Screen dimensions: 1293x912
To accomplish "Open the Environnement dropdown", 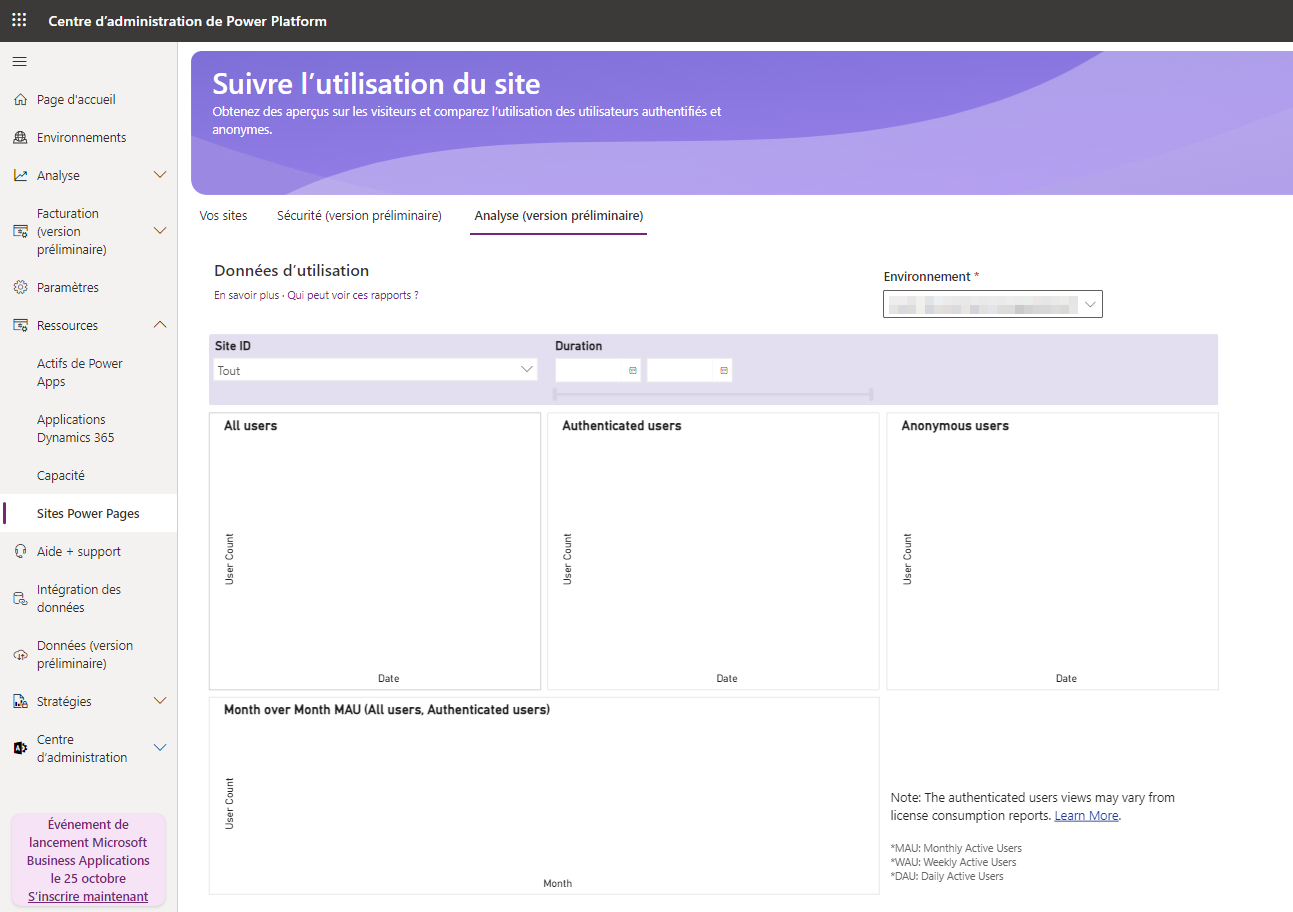I will click(993, 304).
